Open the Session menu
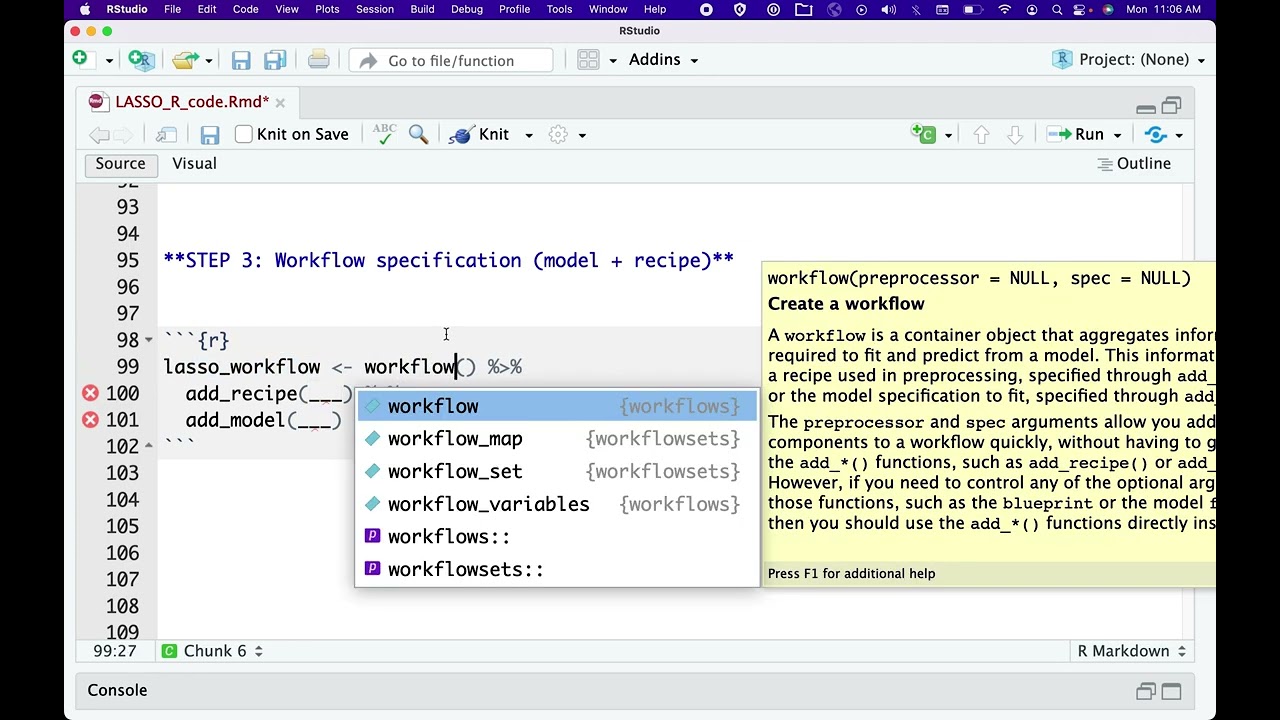 coord(375,9)
